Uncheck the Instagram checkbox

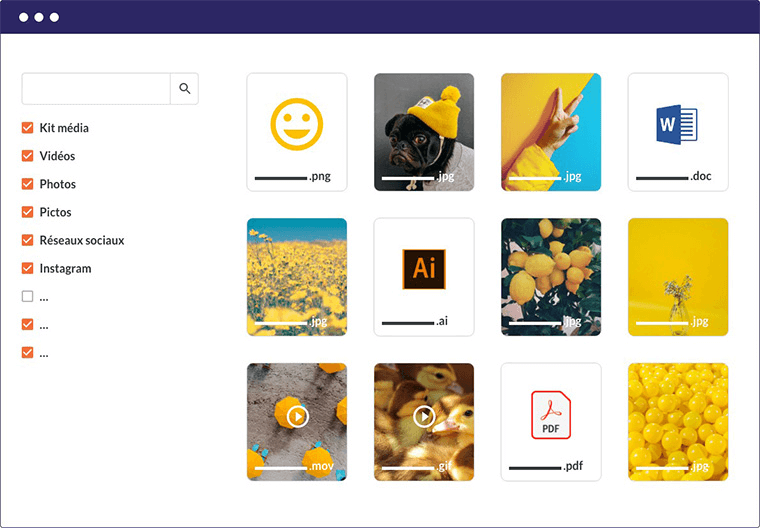(x=28, y=268)
